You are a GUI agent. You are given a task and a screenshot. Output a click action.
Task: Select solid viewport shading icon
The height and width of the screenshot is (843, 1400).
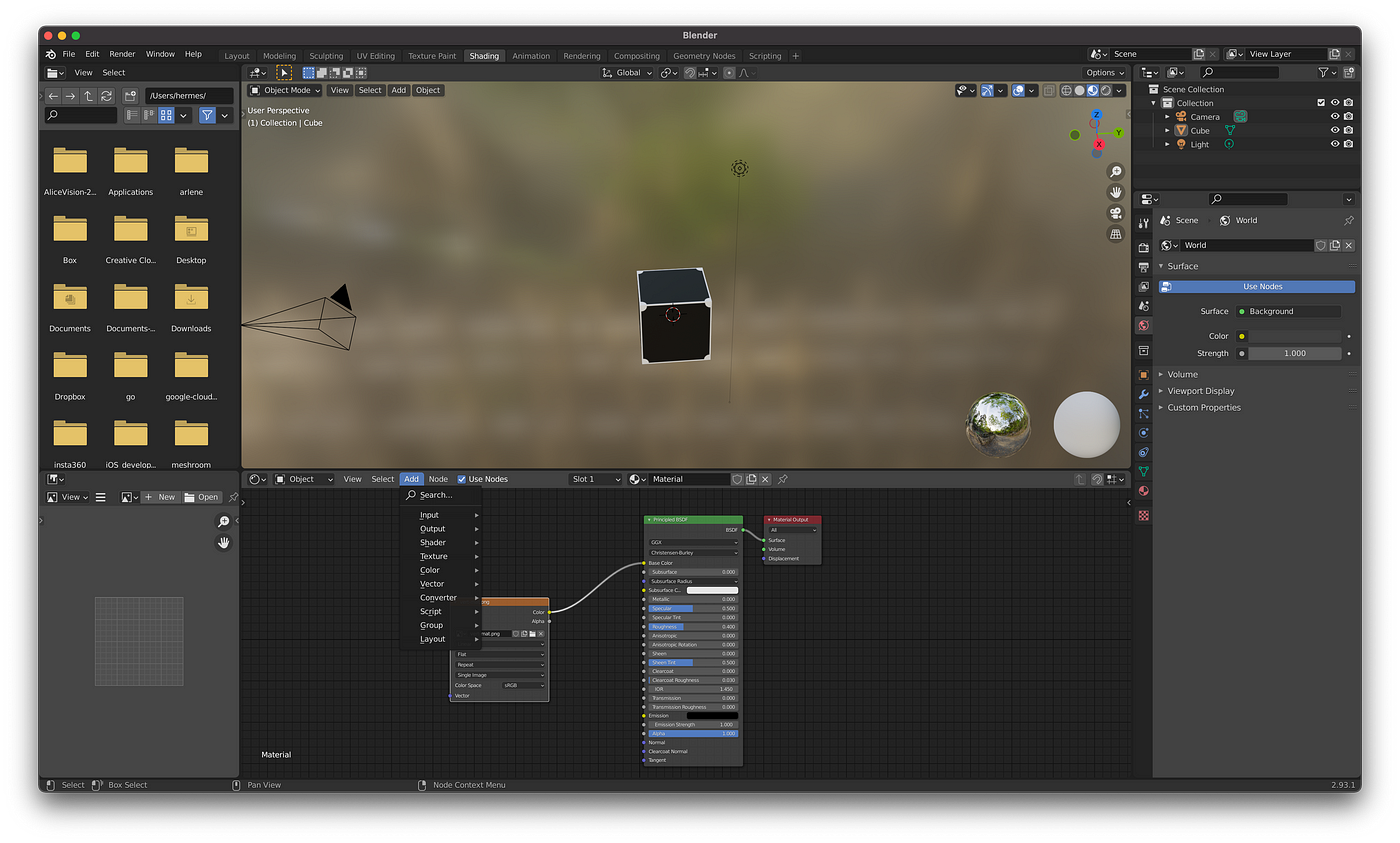[x=1079, y=90]
